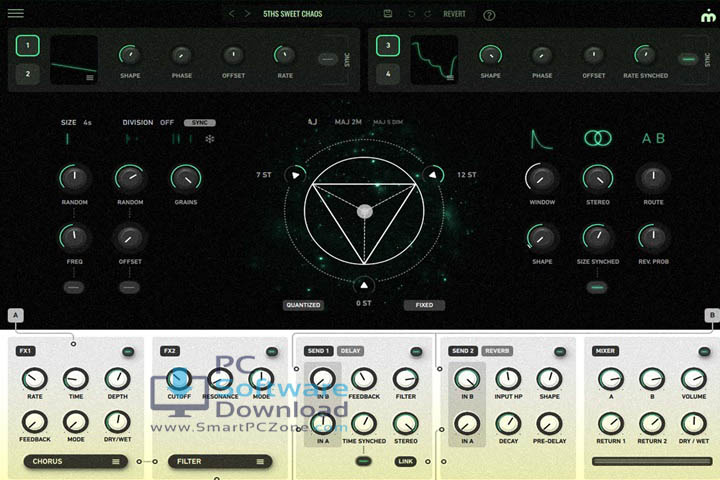Click the FX1 label button
Viewport: 720px width, 480px height.
pos(25,351)
